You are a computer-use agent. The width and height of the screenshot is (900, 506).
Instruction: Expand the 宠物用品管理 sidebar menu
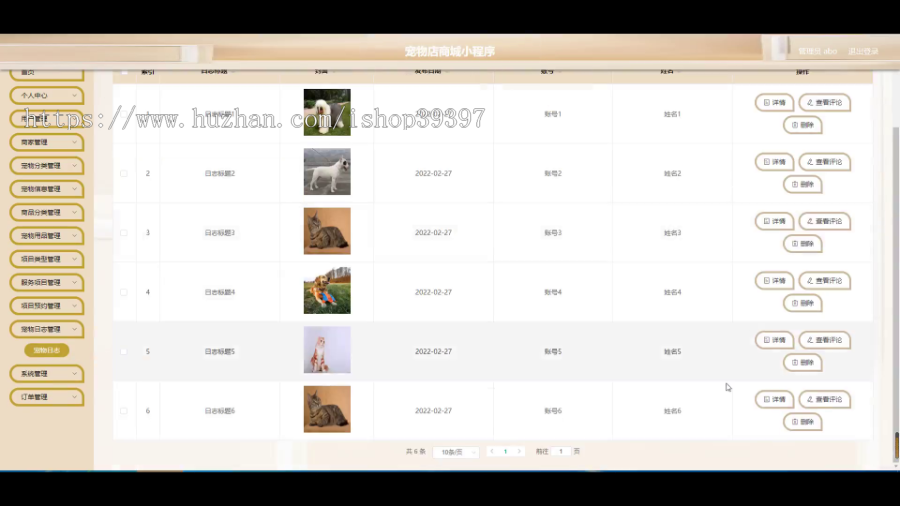tap(46, 236)
